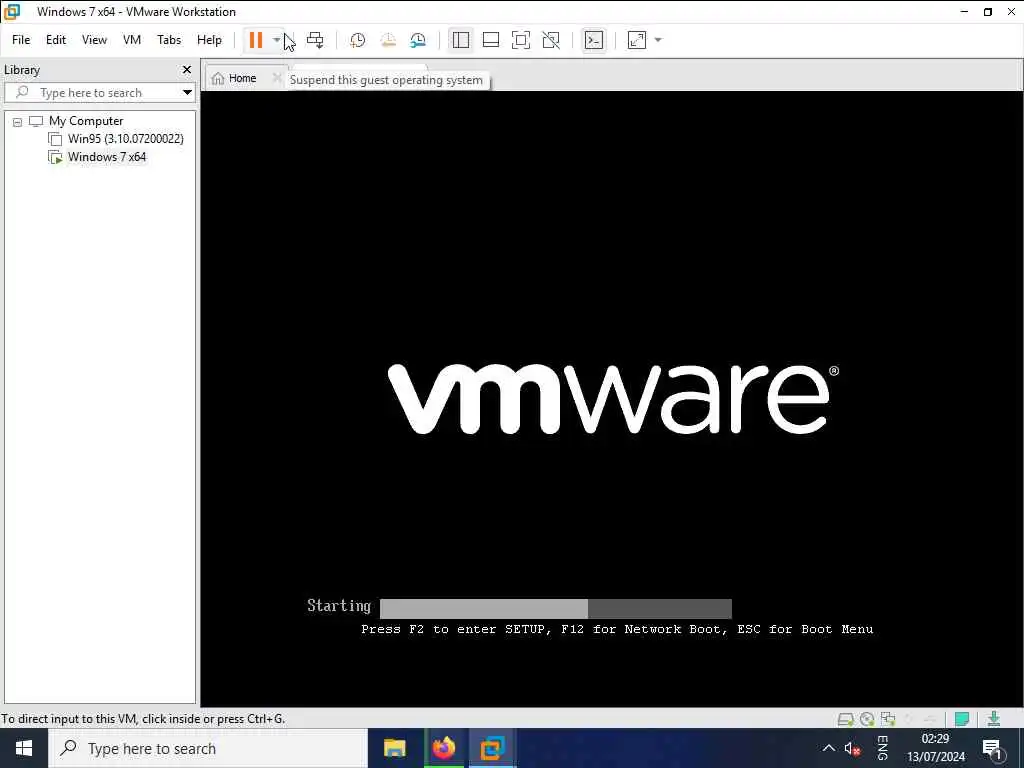1024x768 pixels.
Task: Open the power options dropdown arrow
Action: coord(276,40)
